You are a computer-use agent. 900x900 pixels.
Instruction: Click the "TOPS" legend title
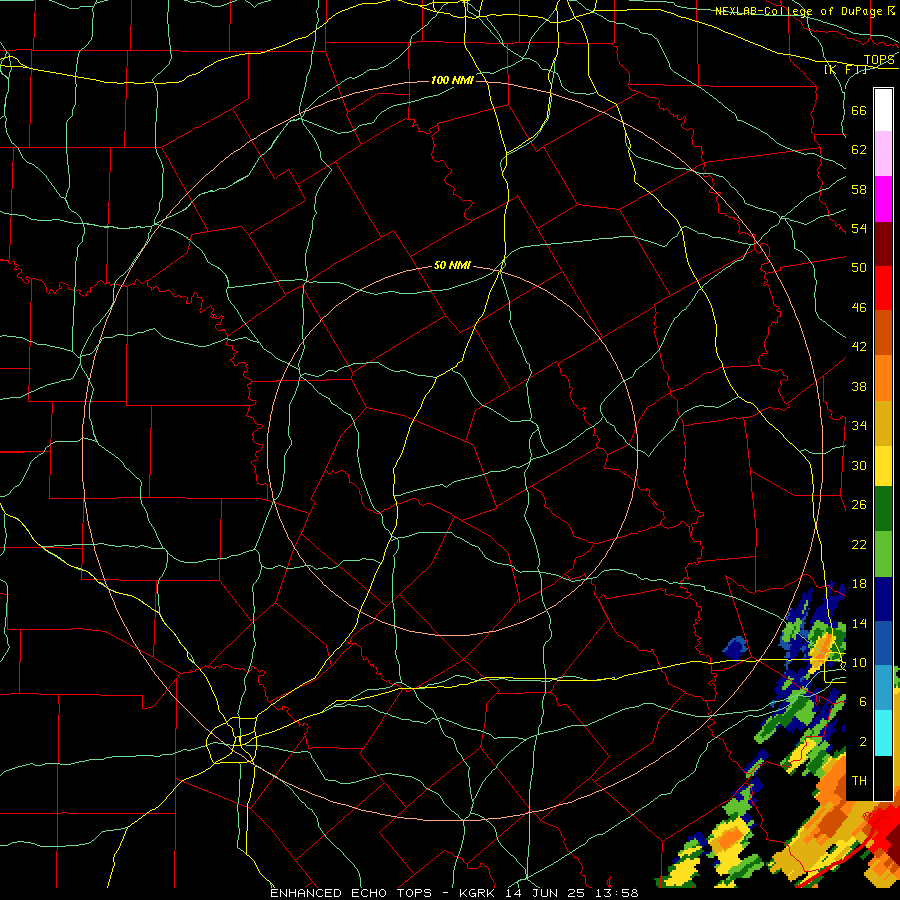point(879,59)
